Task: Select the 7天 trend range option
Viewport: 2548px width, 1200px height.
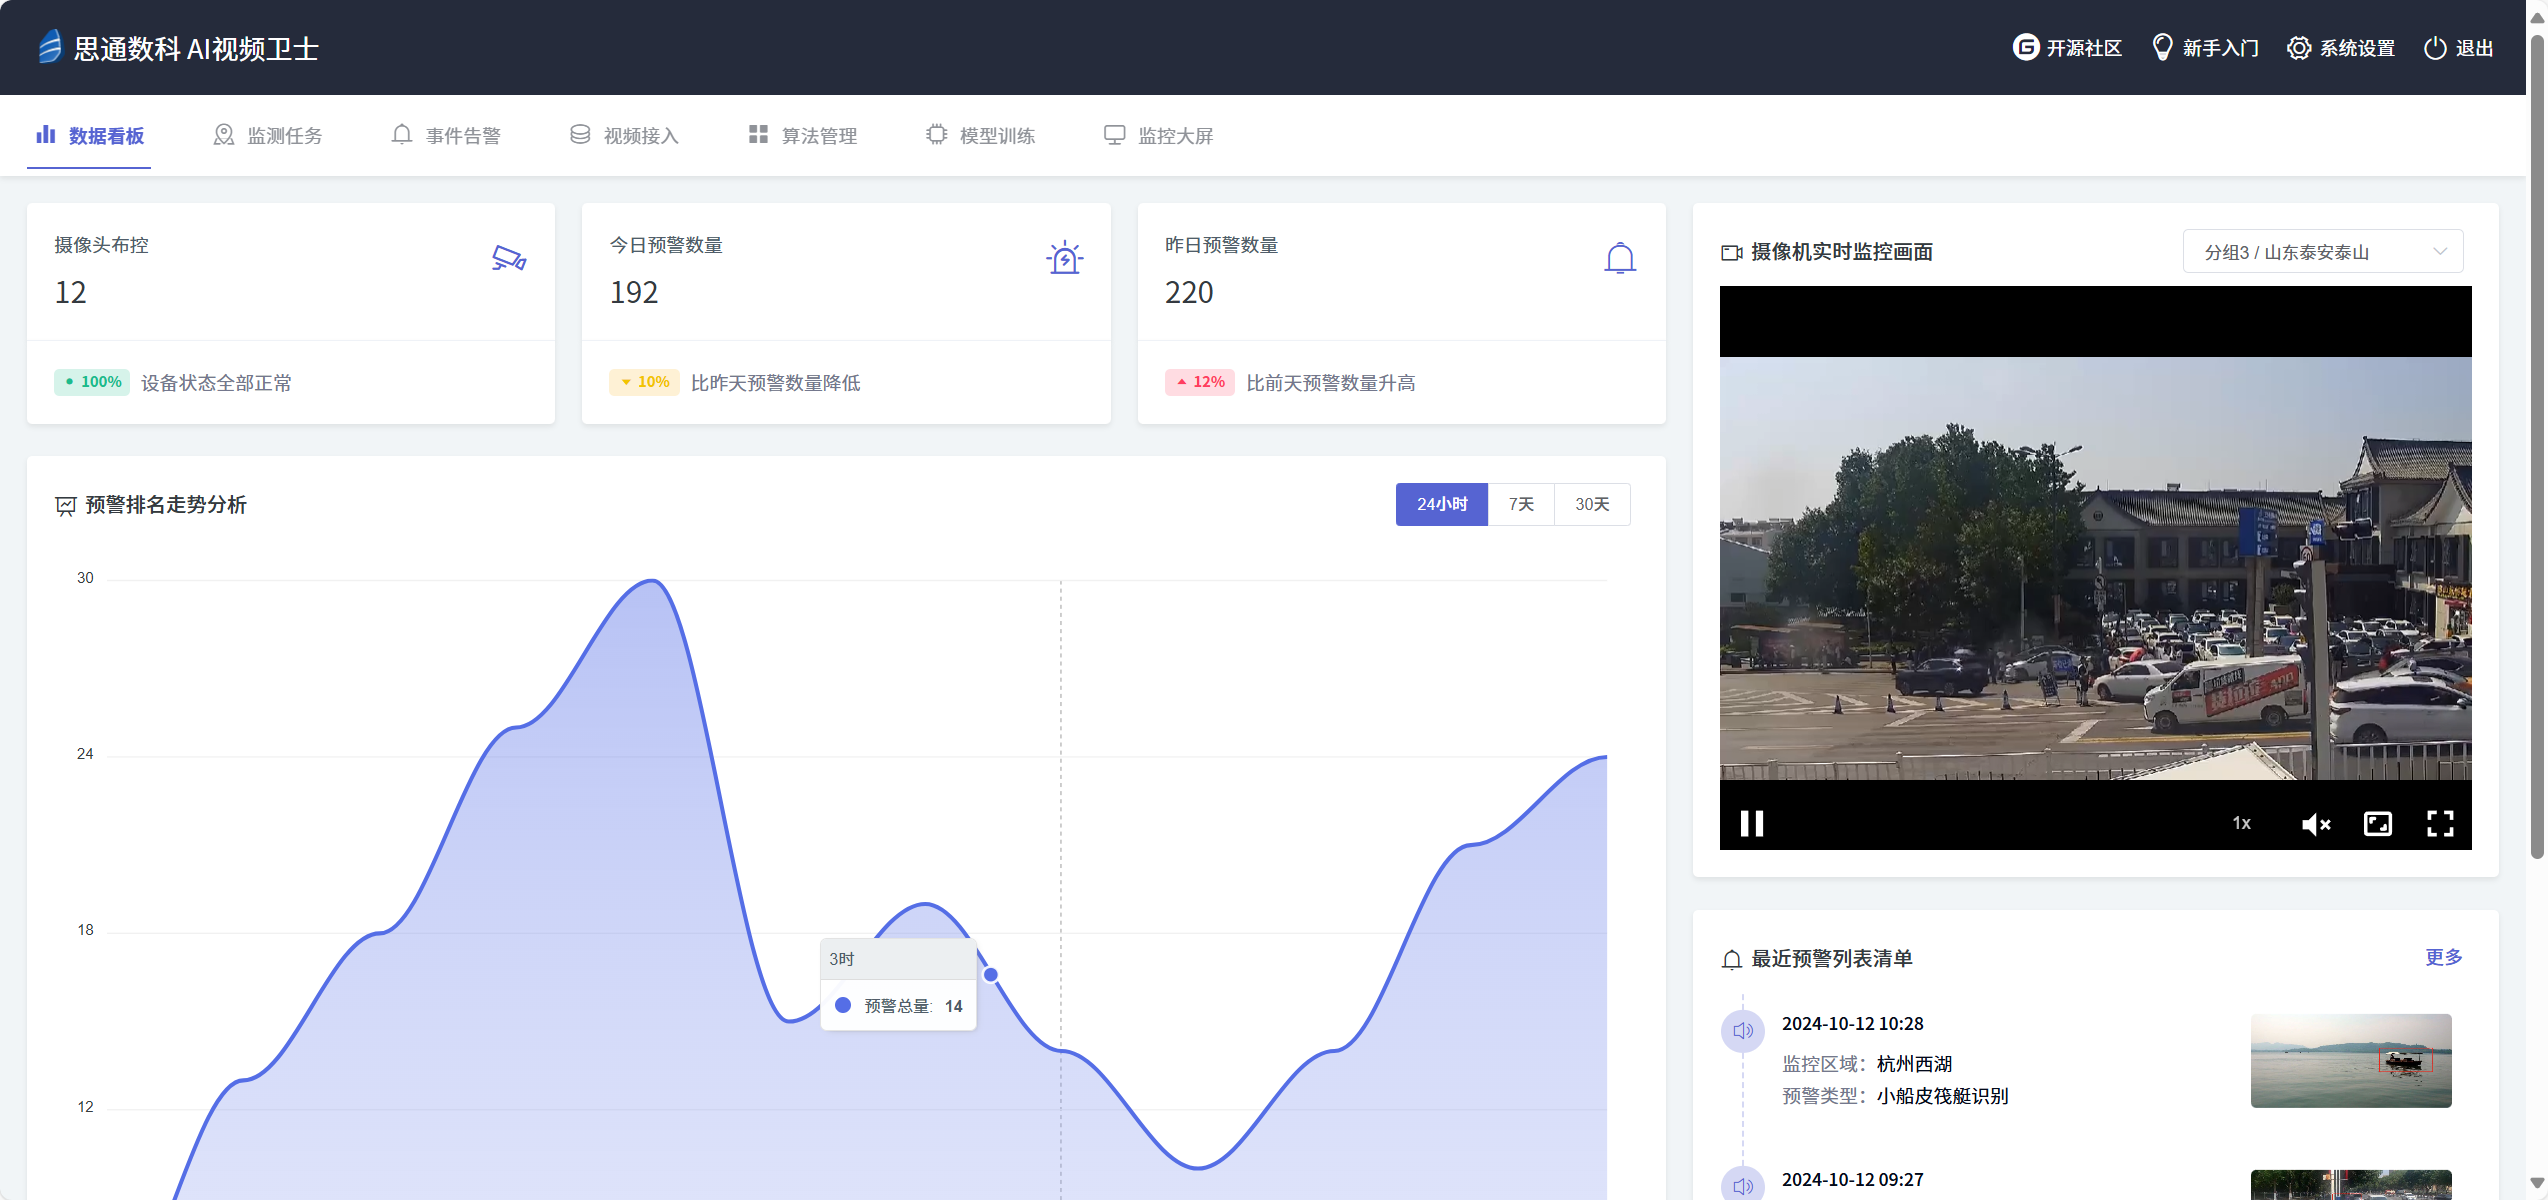Action: click(x=1521, y=504)
